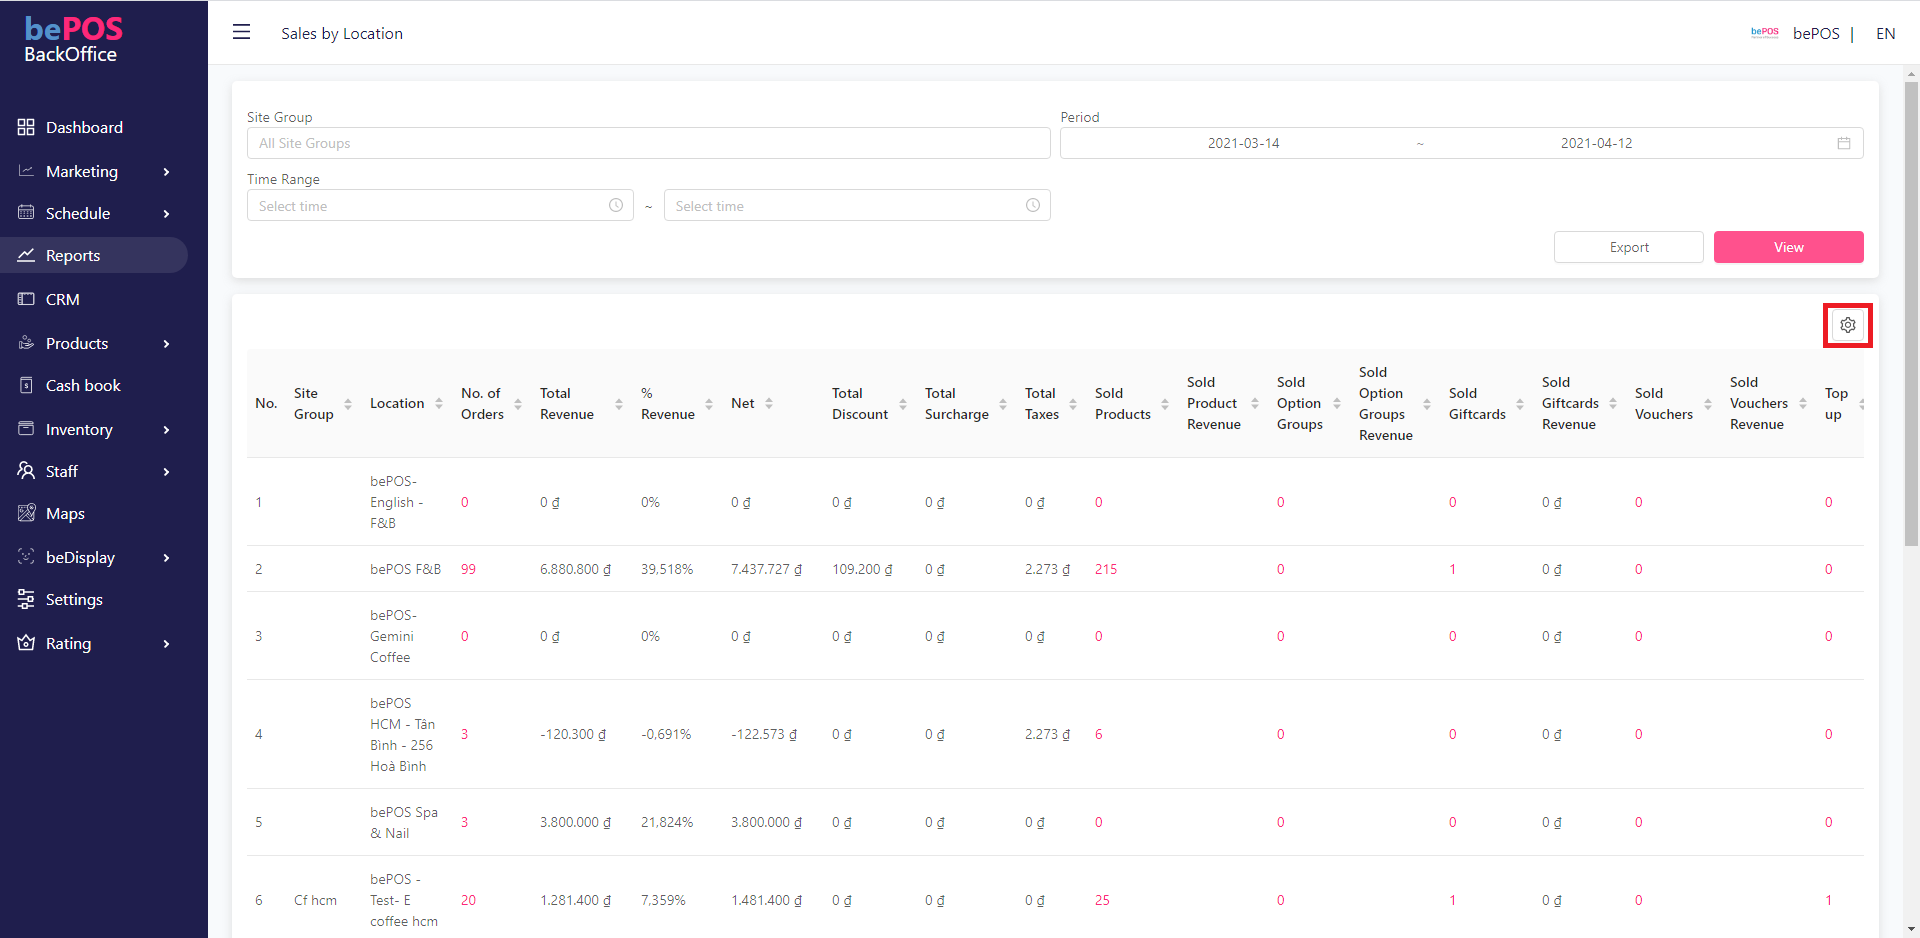
Task: Click the Maps sidebar icon
Action: pos(26,513)
